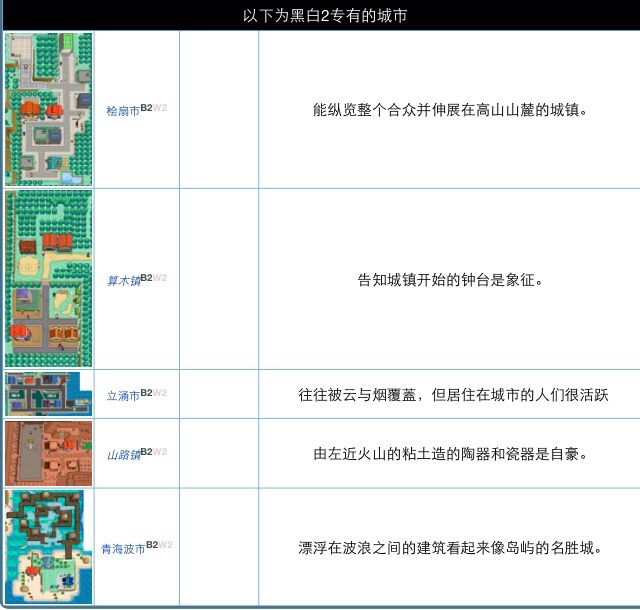Image resolution: width=640 pixels, height=610 pixels.
Task: Select the description starting 往往被云与烟覆盖
Action: (x=453, y=395)
